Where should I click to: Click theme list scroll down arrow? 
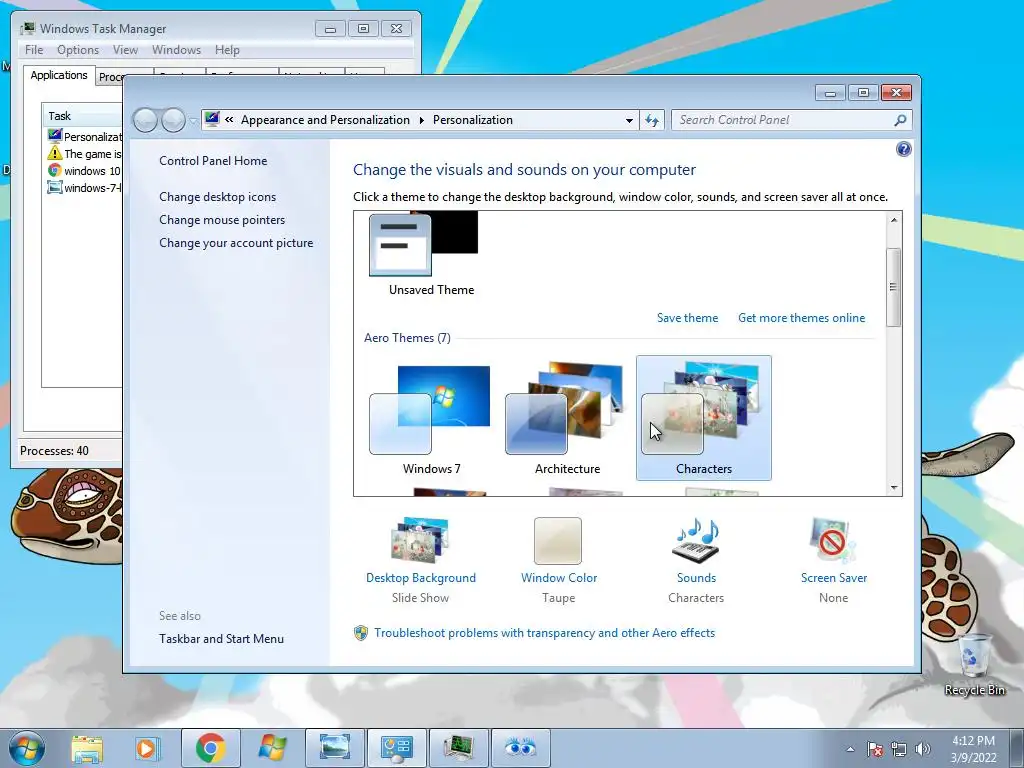click(894, 488)
